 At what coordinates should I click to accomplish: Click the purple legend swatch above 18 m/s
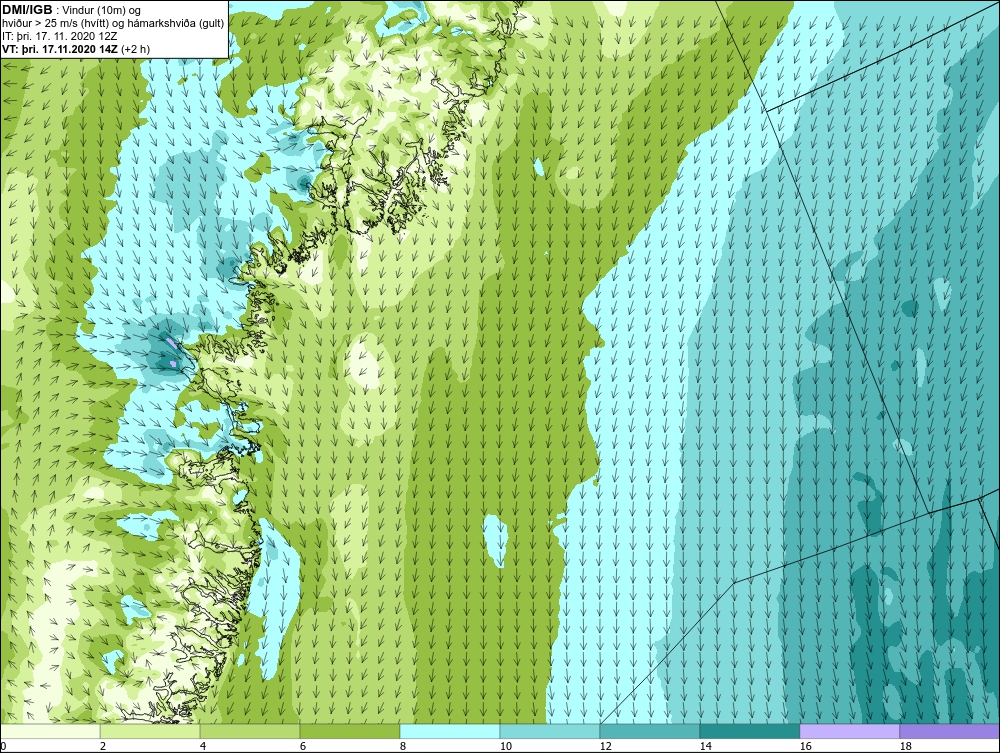(x=950, y=731)
